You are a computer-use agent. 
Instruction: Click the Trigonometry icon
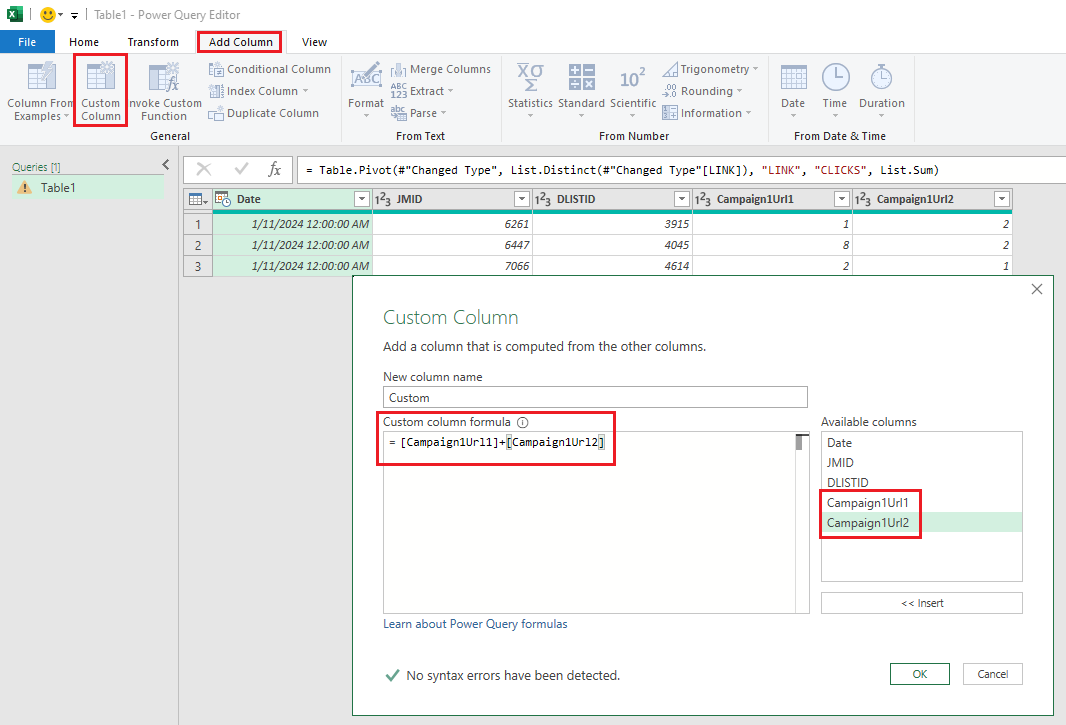711,68
